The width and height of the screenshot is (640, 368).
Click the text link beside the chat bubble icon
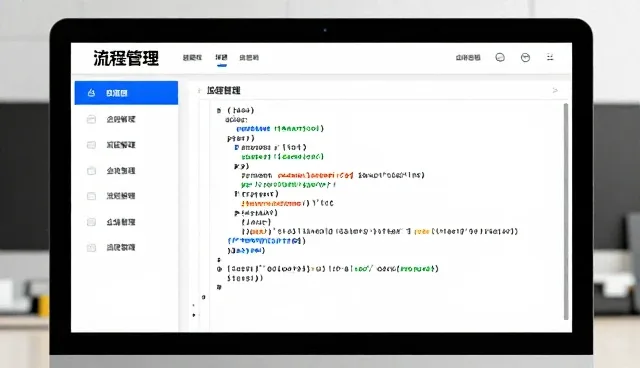coord(468,58)
